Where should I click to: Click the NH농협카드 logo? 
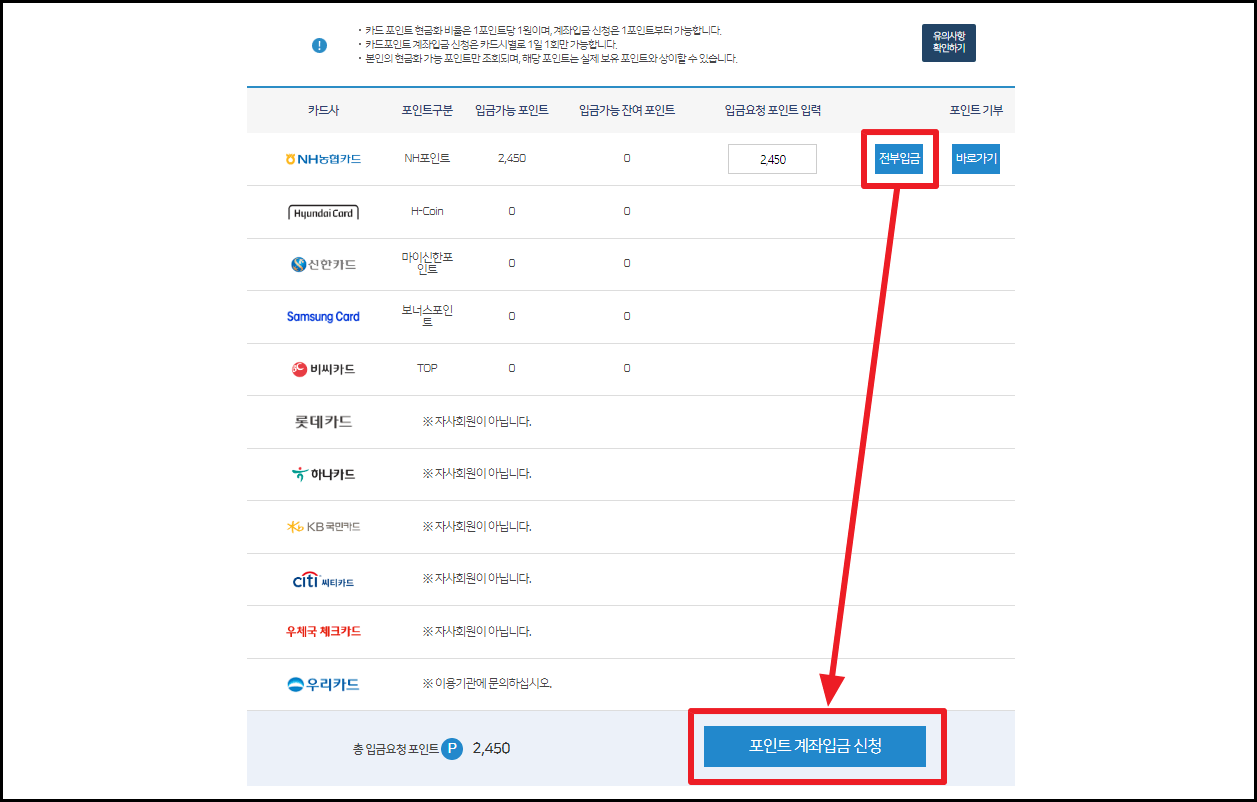[323, 158]
